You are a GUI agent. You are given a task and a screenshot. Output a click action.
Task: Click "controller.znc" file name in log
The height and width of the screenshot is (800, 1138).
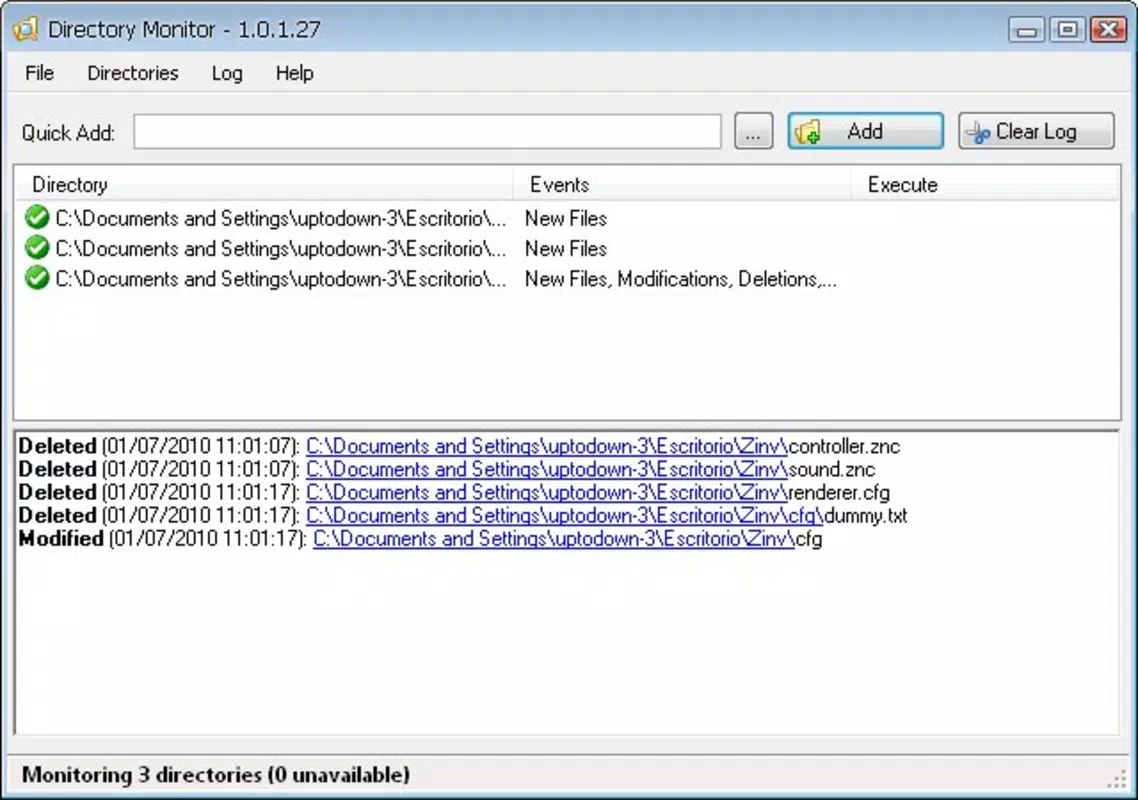[x=844, y=446]
